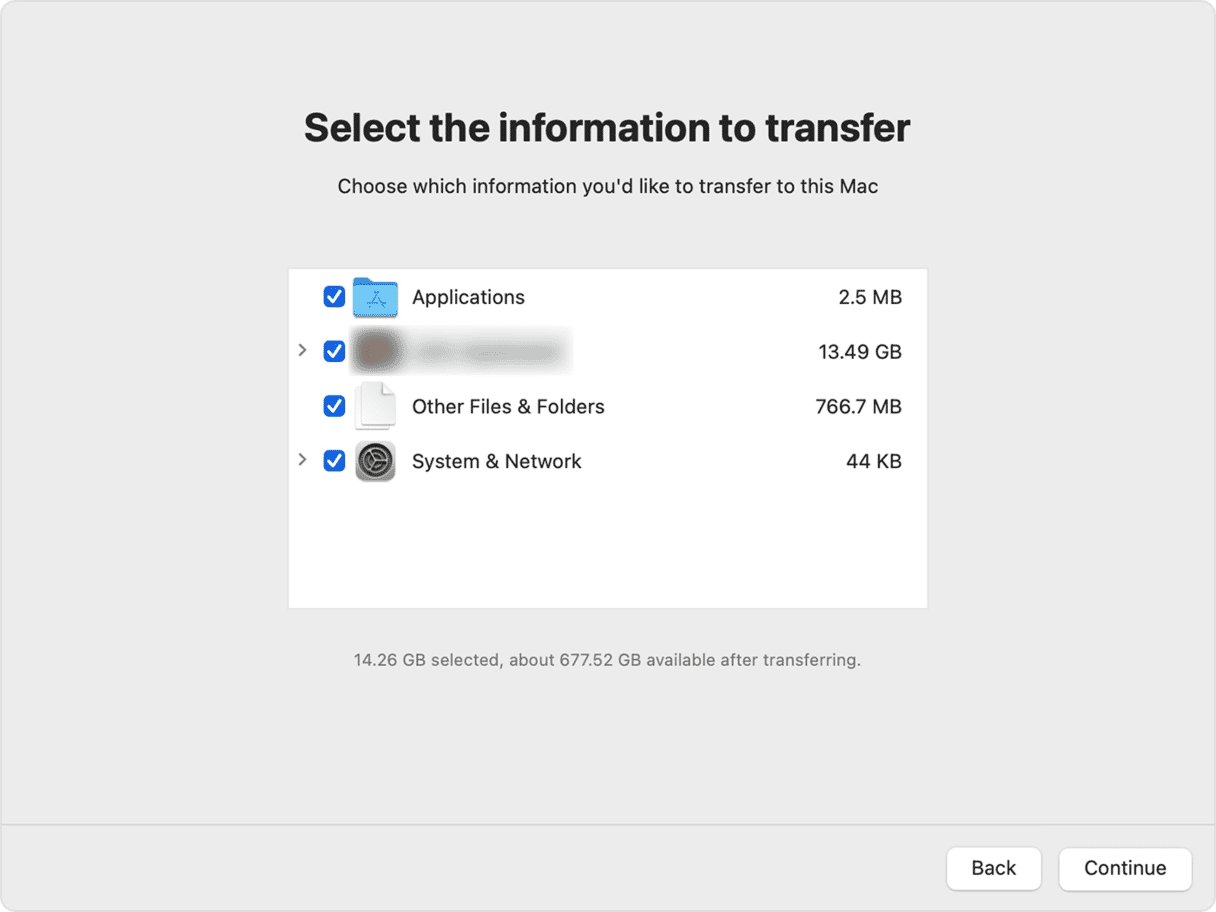
Task: Click the blue Applications folder icon
Action: click(375, 298)
